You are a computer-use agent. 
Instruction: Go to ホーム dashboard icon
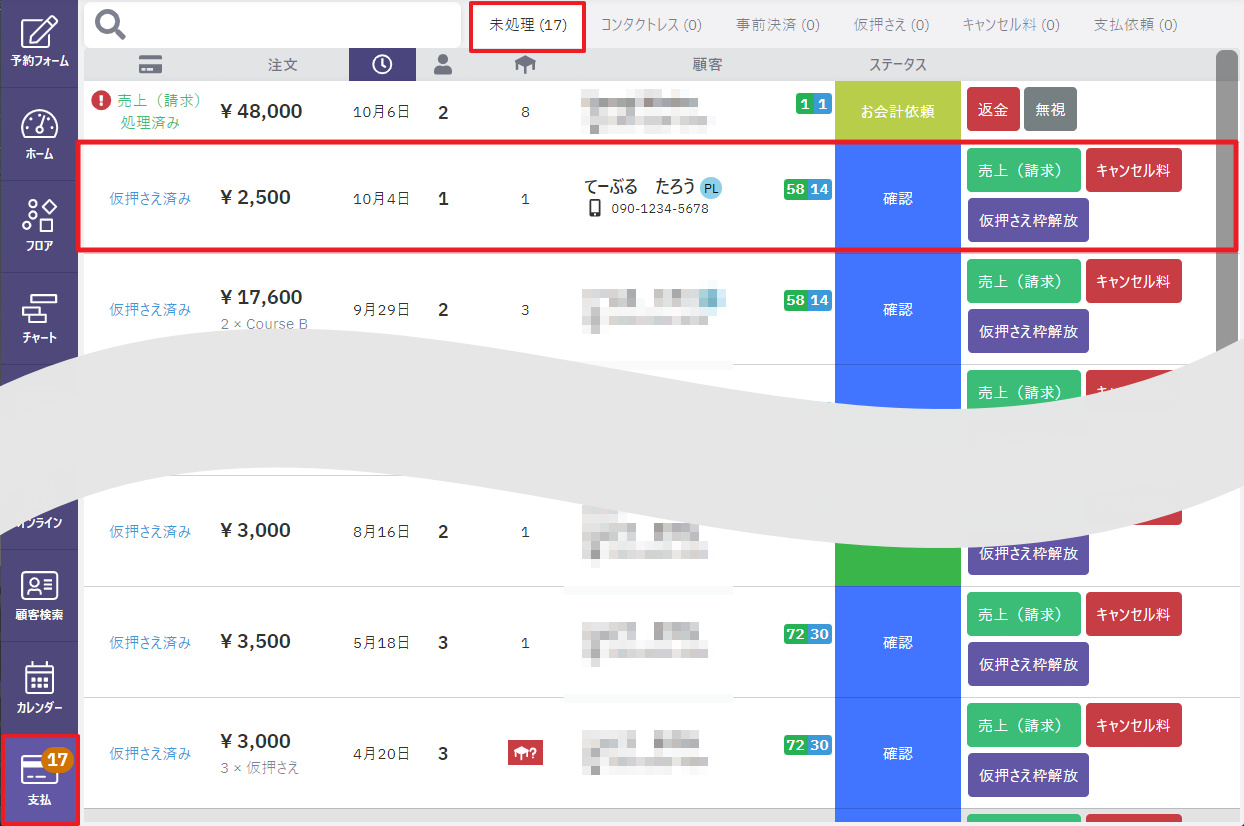(x=39, y=134)
